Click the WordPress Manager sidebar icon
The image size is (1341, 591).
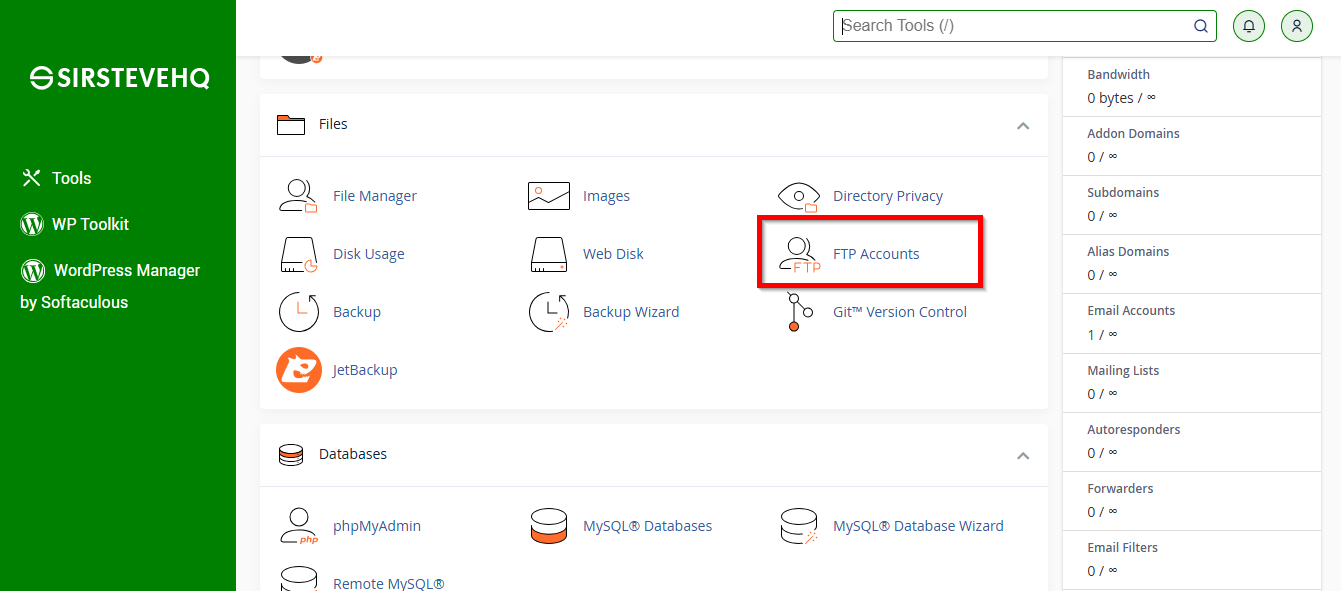33,270
